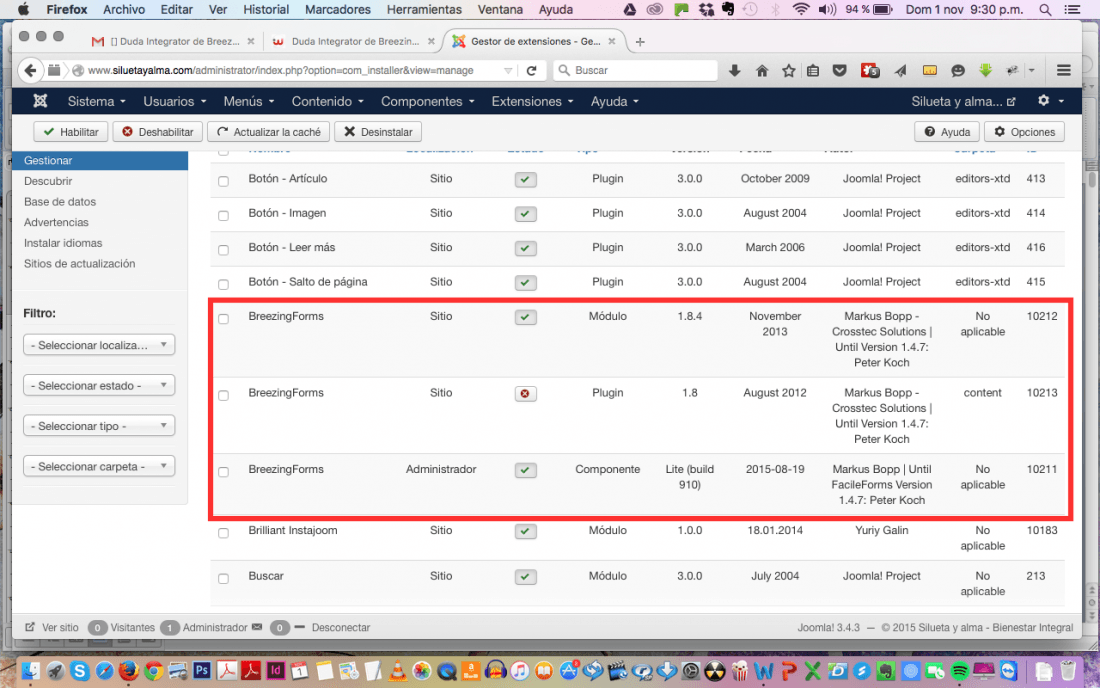Click the Habilitar button
Image resolution: width=1100 pixels, height=688 pixels.
coord(71,132)
